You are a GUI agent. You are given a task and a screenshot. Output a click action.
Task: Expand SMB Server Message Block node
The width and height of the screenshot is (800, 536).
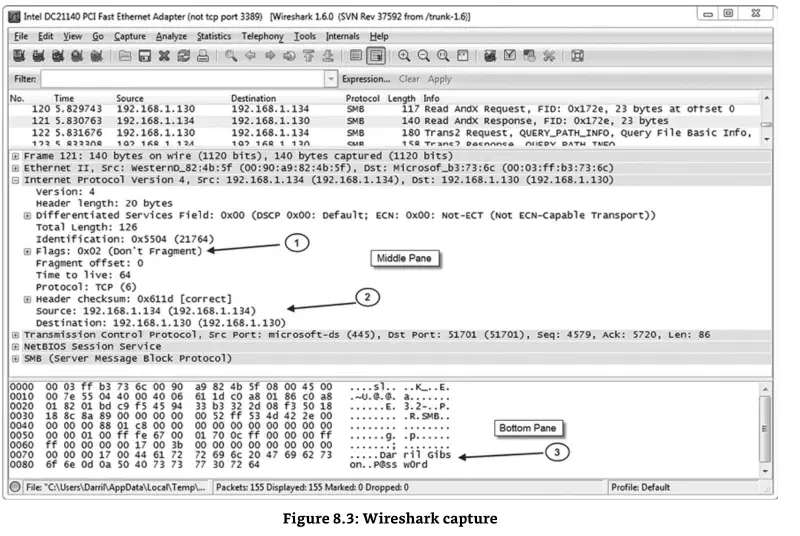[x=15, y=359]
